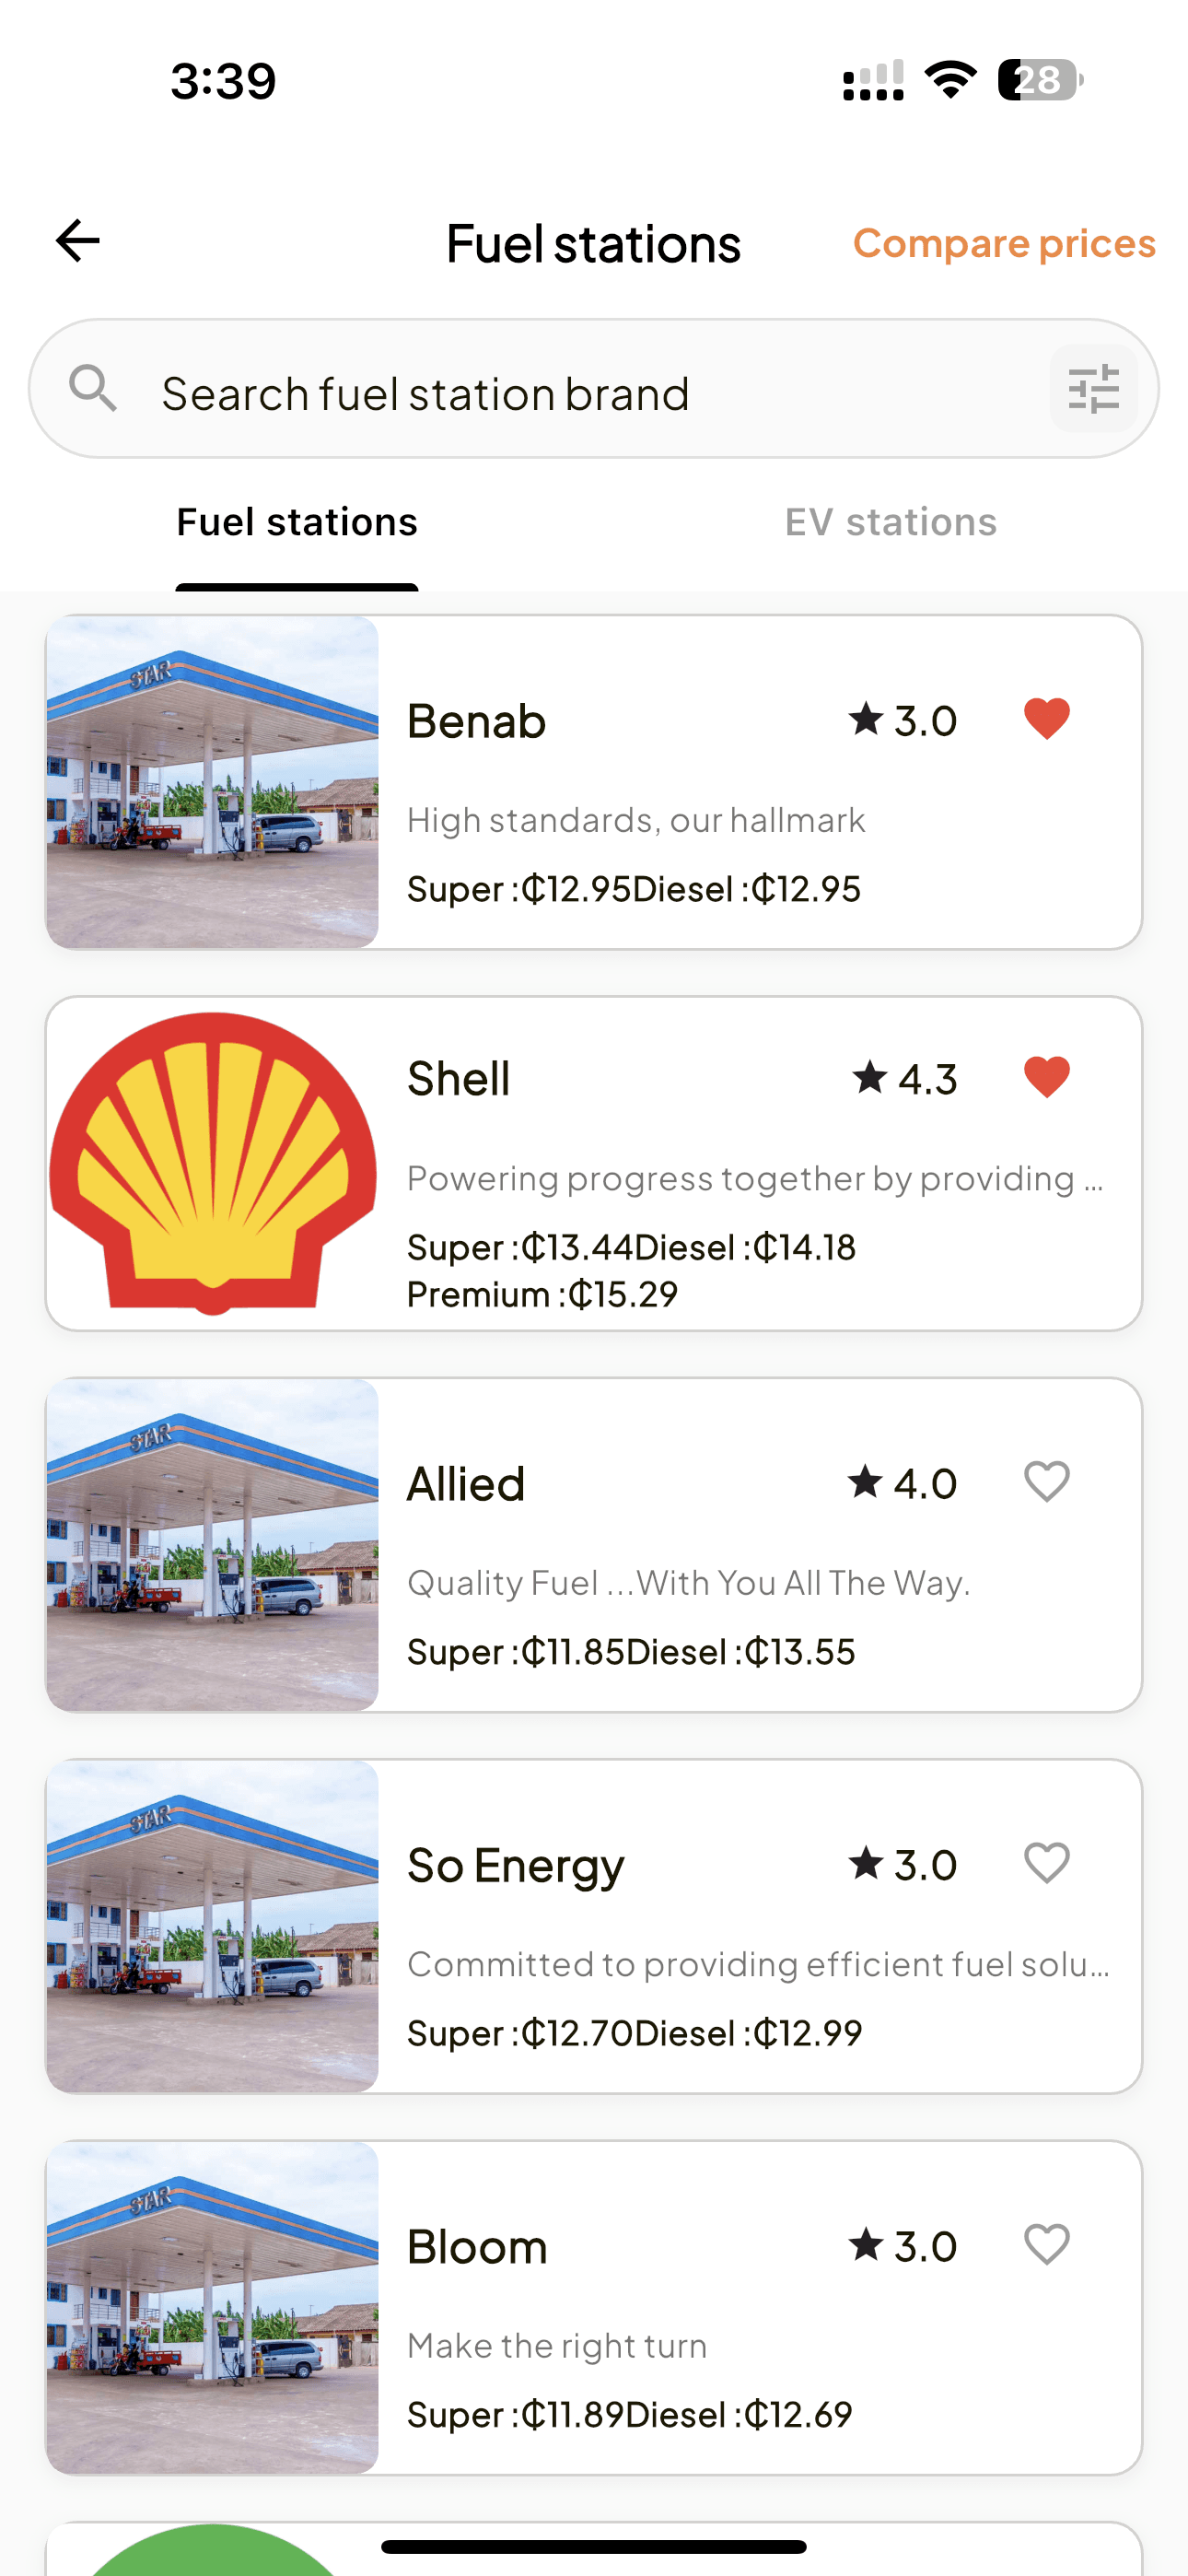Open the Shell logo thumbnail
The image size is (1188, 2576).
[x=213, y=1163]
